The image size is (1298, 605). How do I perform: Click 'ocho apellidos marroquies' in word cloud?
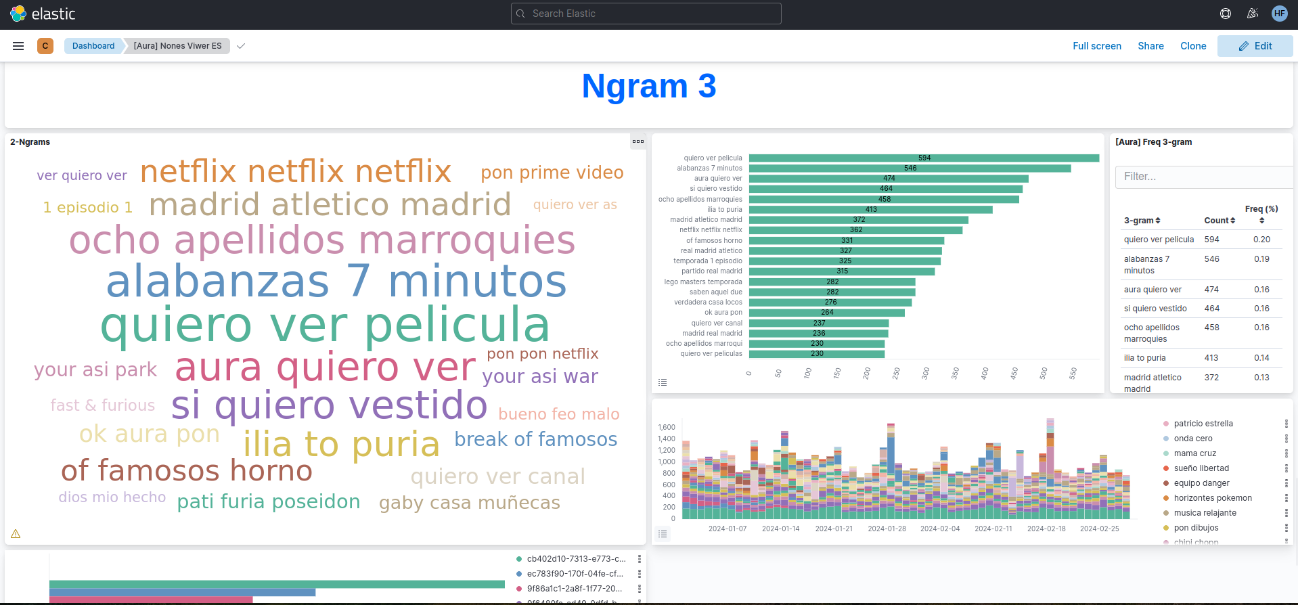(322, 241)
